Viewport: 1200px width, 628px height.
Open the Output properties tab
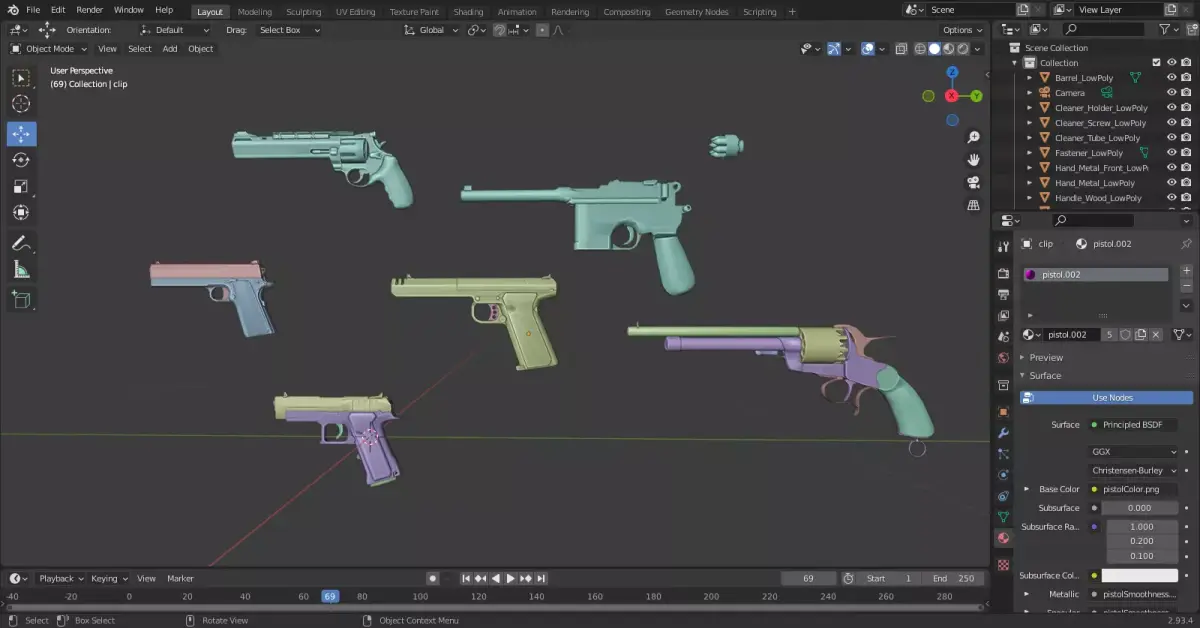pyautogui.click(x=1003, y=295)
